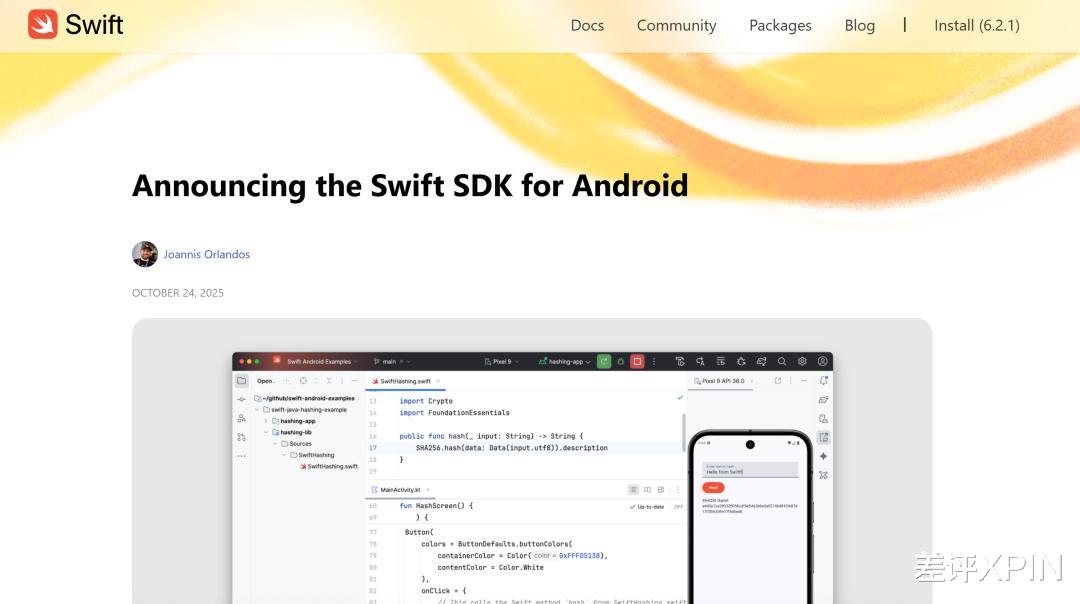1080x604 pixels.
Task: Collapse the hashing-lib folder in tree
Action: [266, 433]
